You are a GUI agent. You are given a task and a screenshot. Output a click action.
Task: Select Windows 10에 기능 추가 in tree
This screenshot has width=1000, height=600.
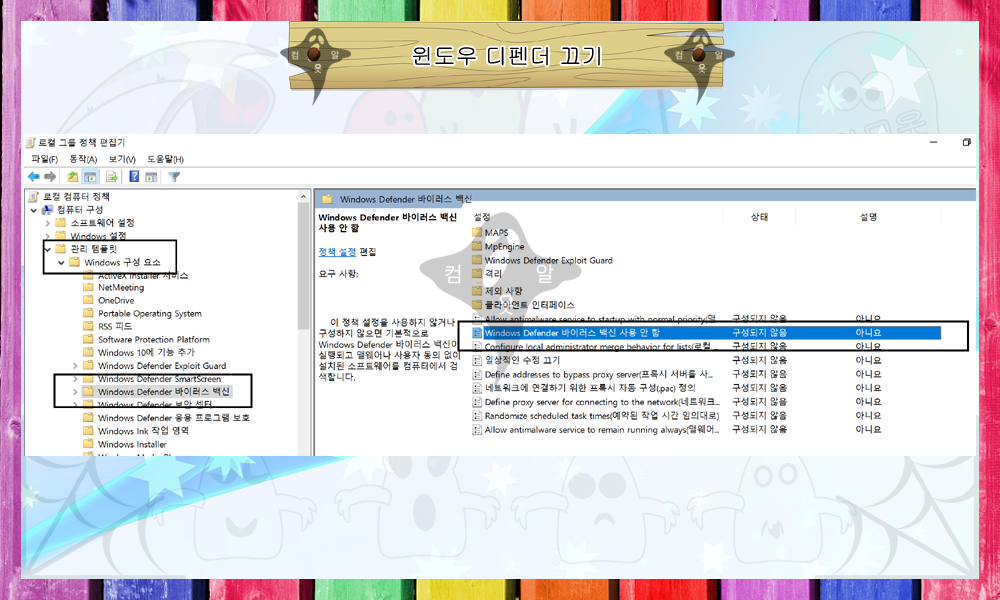(x=146, y=353)
